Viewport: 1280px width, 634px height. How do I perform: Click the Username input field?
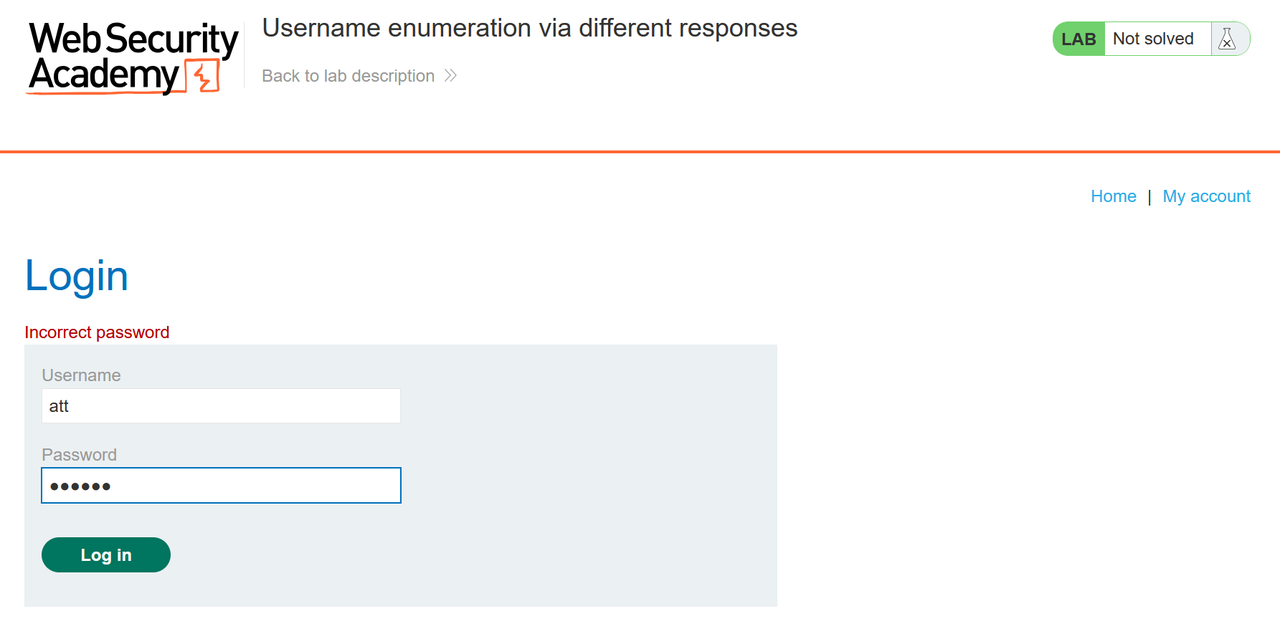[220, 405]
